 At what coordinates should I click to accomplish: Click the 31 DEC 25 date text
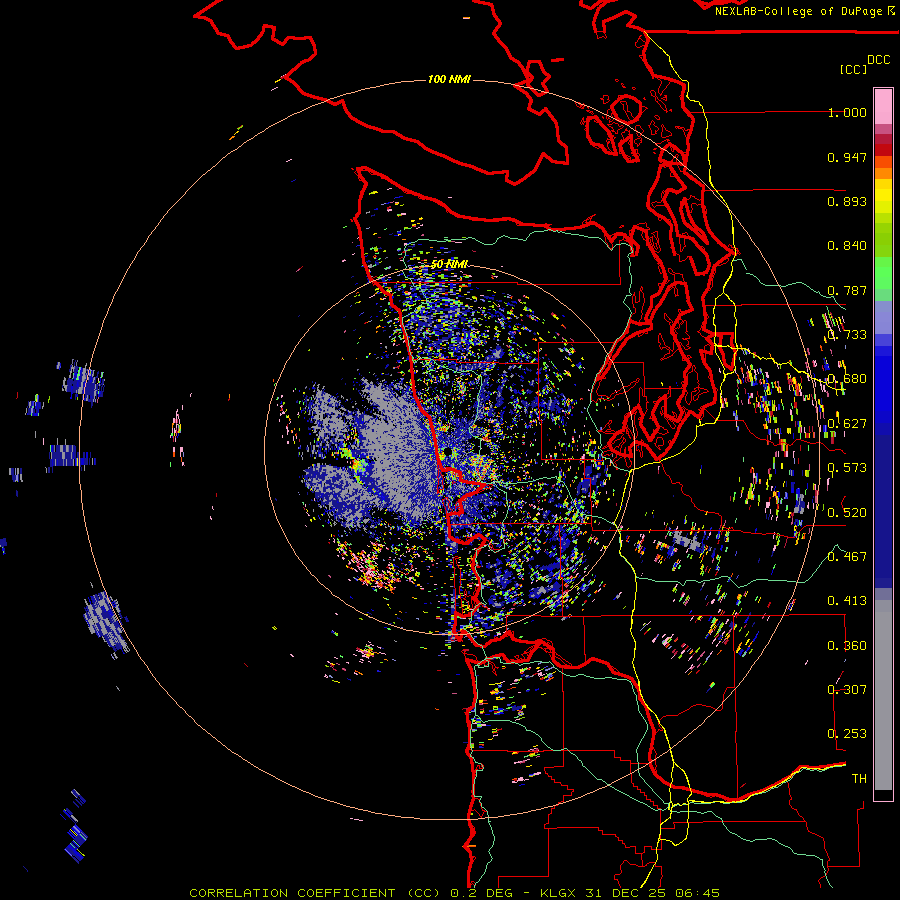[626, 893]
